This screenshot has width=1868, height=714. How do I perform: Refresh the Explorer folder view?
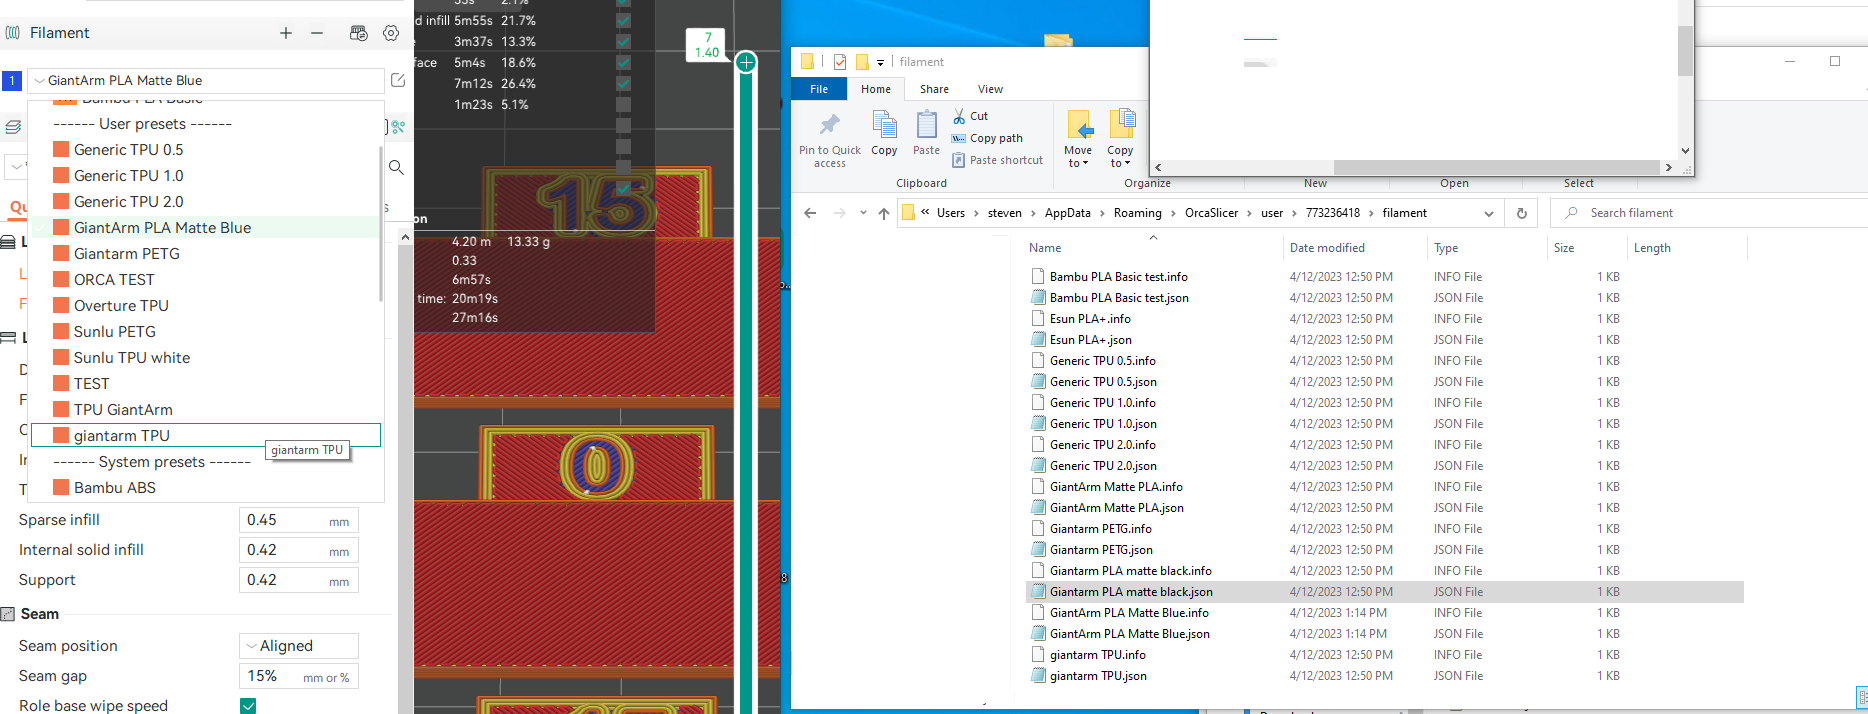pyautogui.click(x=1522, y=213)
